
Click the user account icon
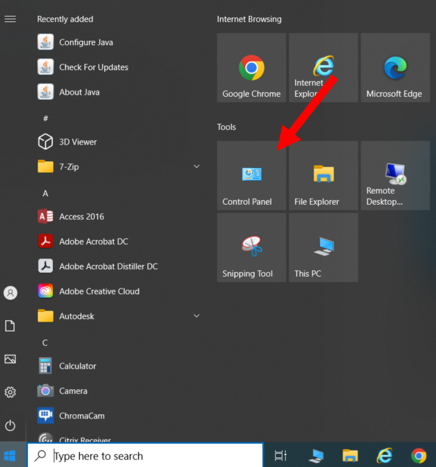[10, 293]
